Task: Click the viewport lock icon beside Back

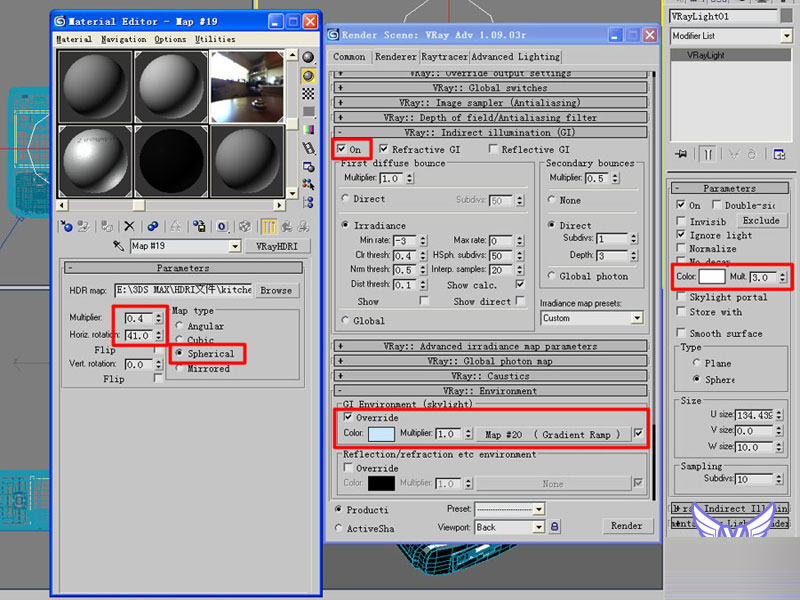Action: (555, 527)
